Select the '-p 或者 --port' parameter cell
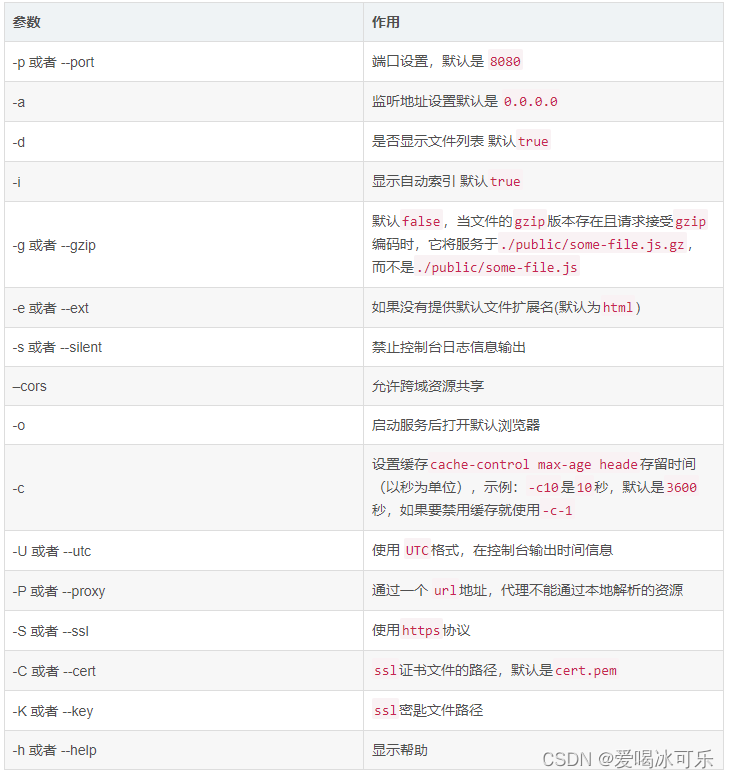Image resolution: width=729 pixels, height=778 pixels. coord(184,62)
